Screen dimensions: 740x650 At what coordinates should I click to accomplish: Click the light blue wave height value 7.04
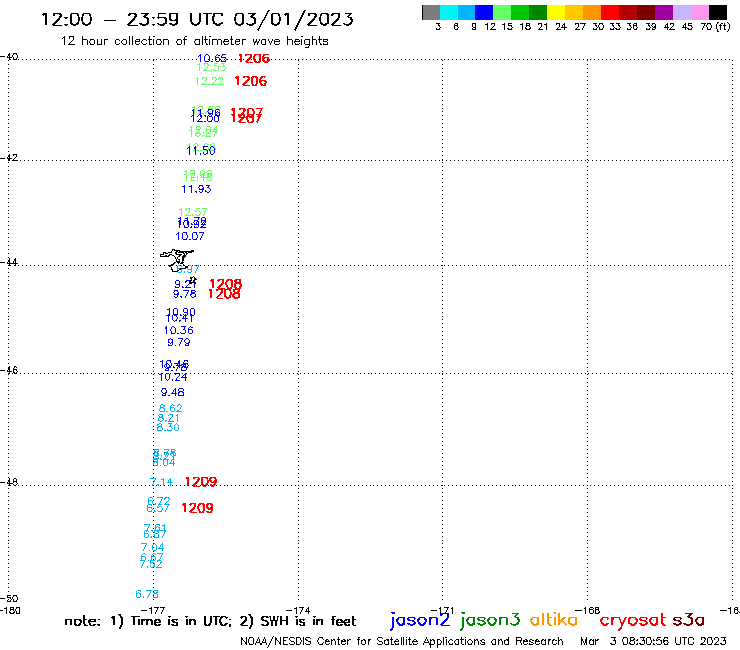[152, 548]
